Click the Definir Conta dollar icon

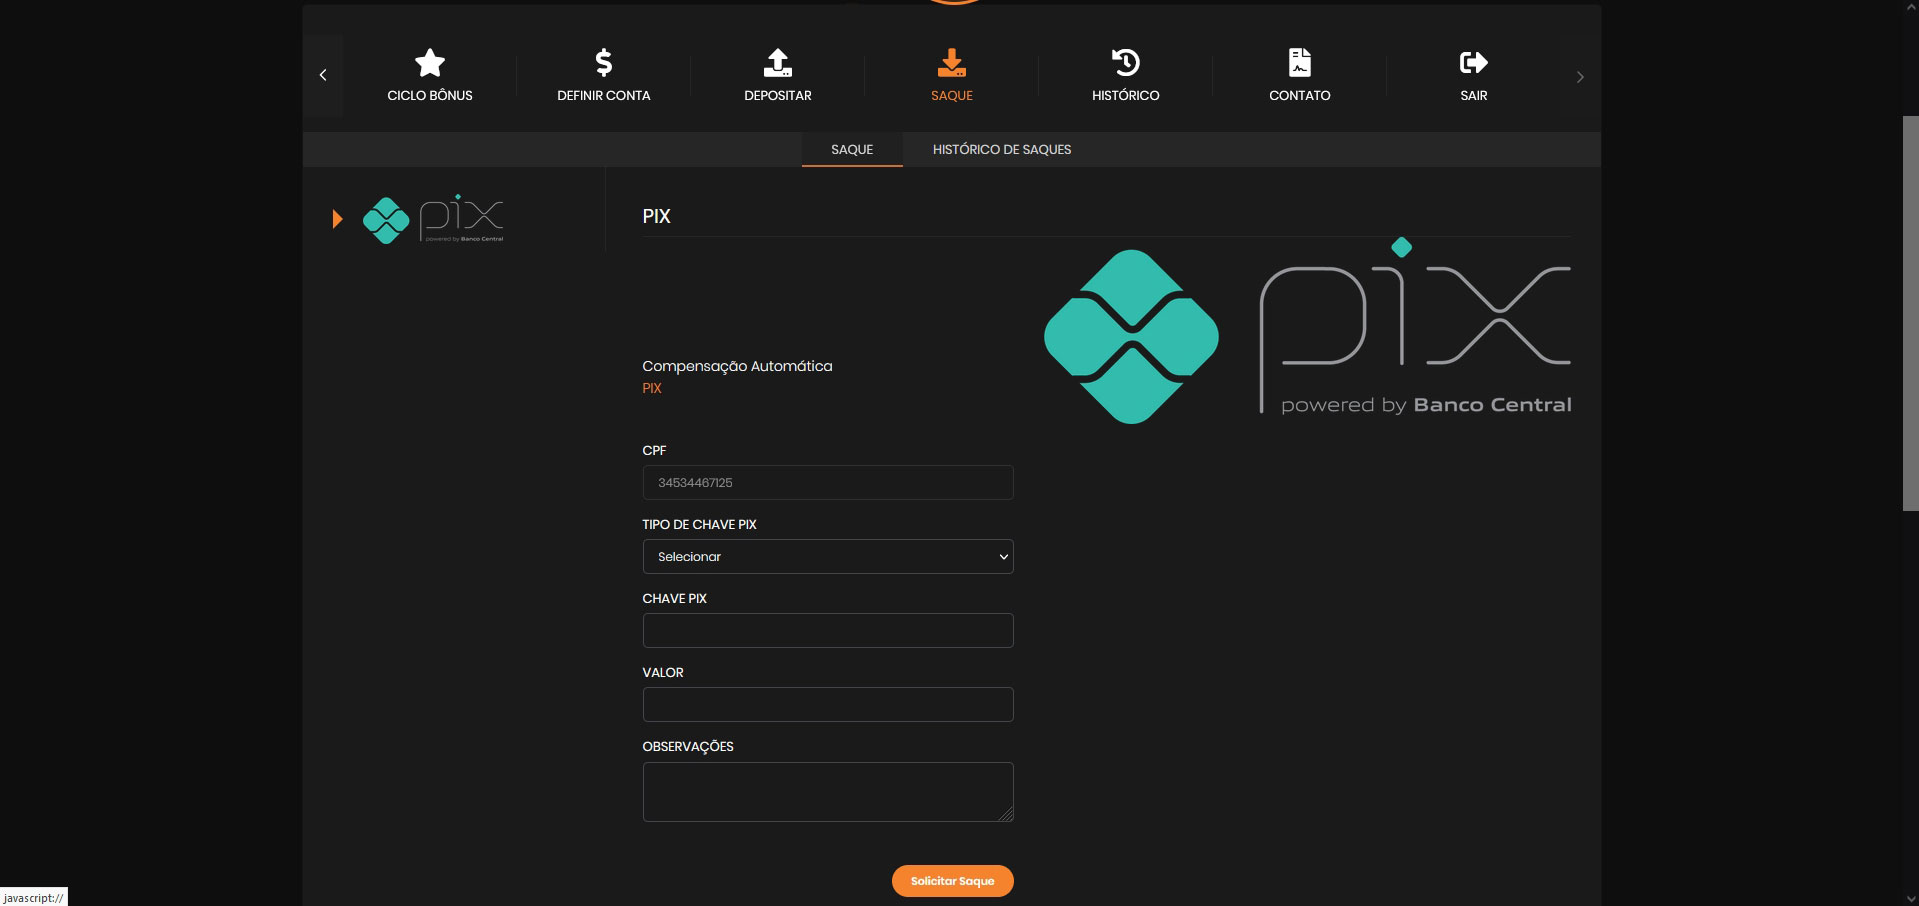(x=603, y=63)
